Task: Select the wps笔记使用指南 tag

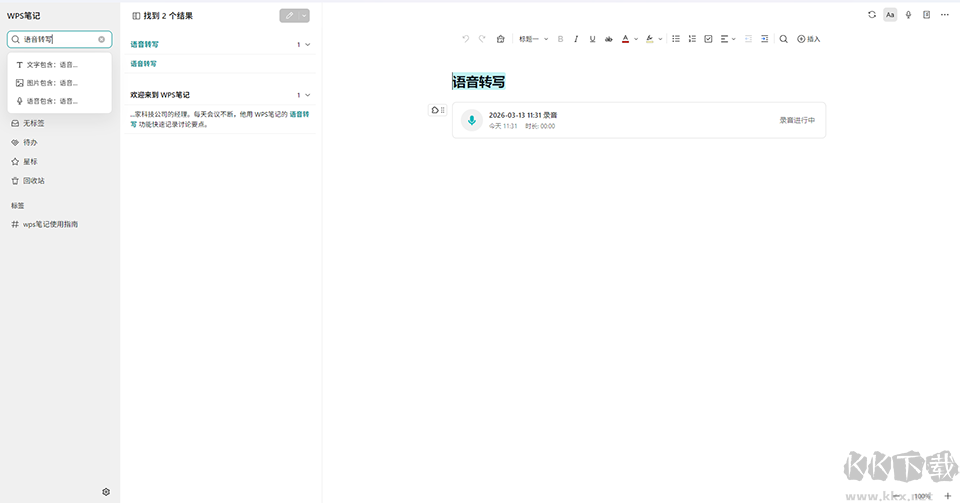Action: click(45, 224)
